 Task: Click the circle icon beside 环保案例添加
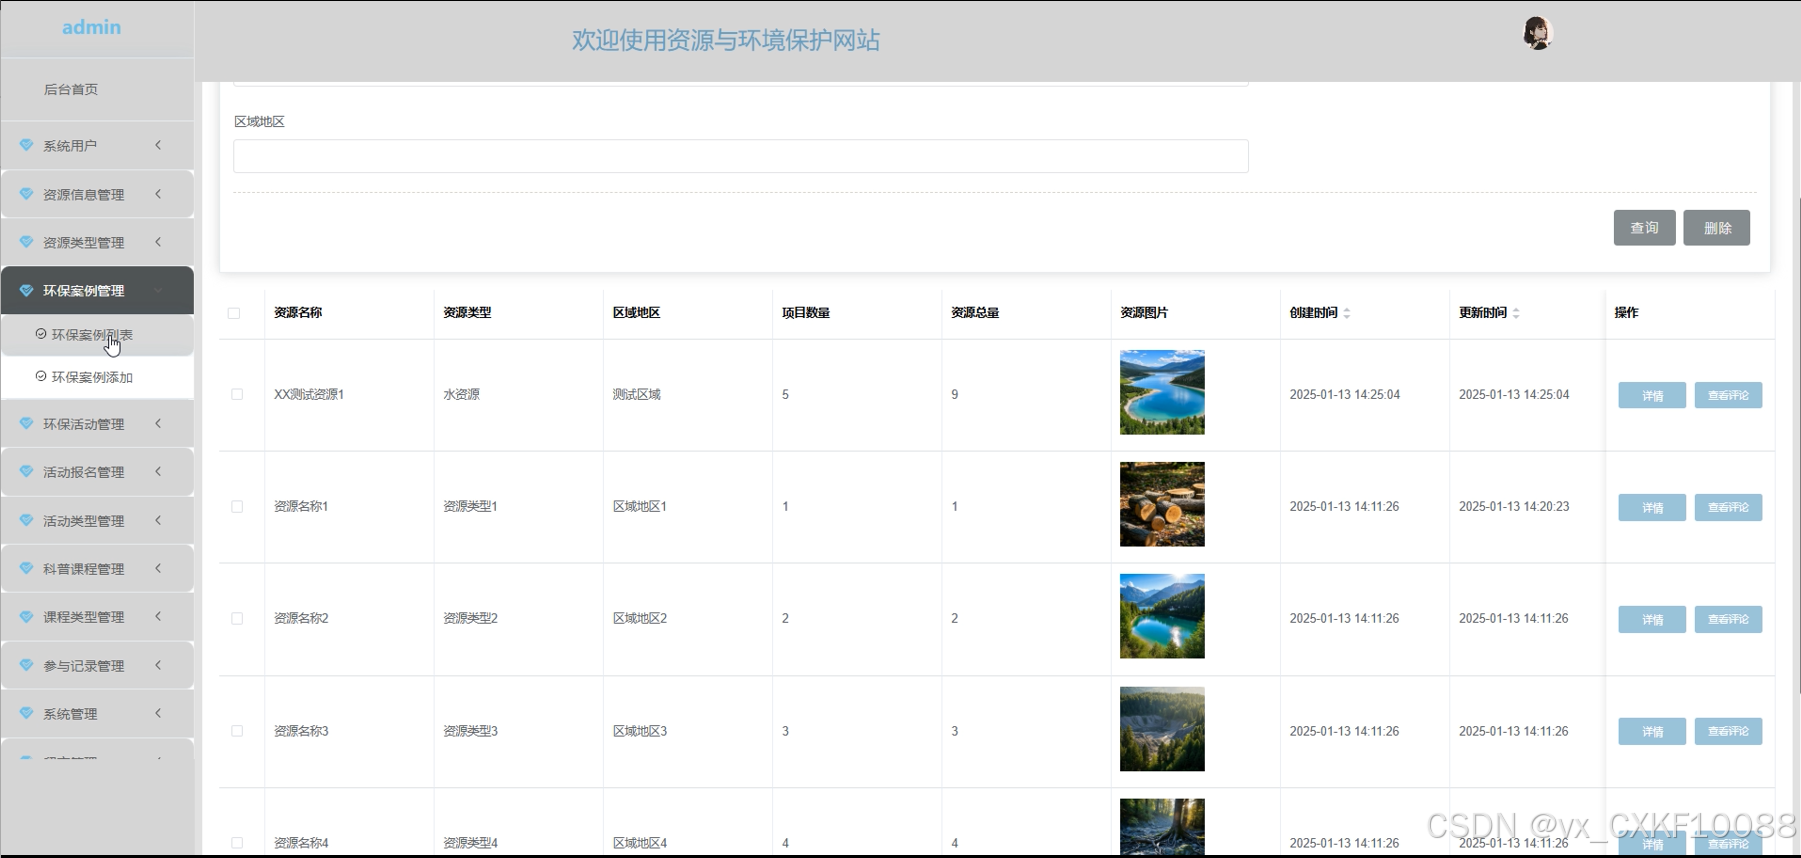41,376
